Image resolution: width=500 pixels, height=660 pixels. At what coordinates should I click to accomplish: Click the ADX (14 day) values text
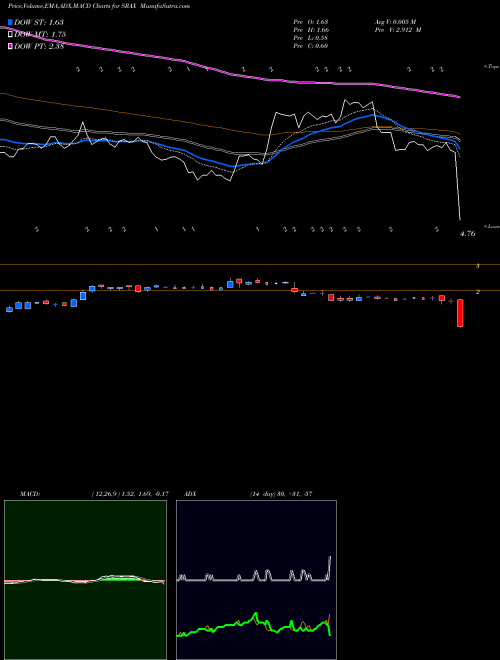click(x=281, y=494)
